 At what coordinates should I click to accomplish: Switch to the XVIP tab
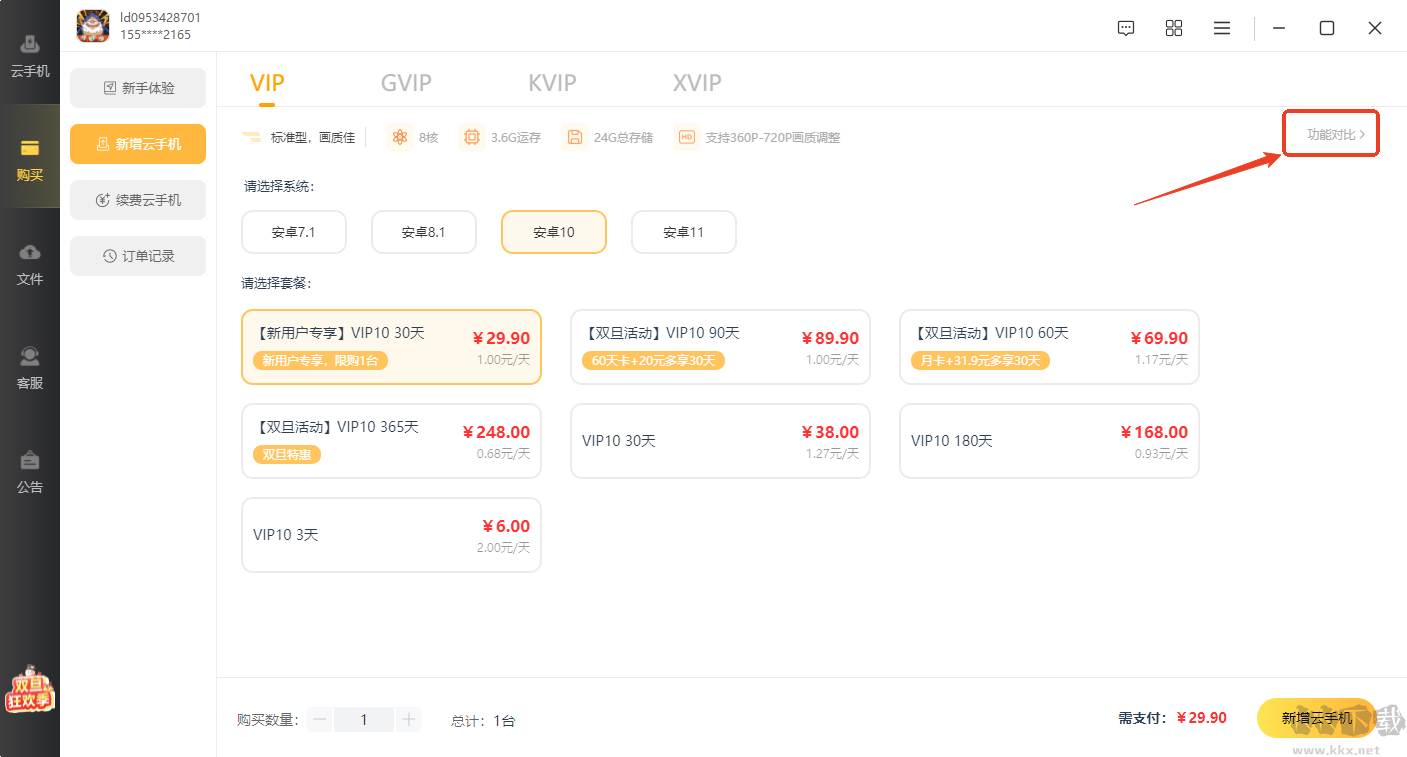697,82
